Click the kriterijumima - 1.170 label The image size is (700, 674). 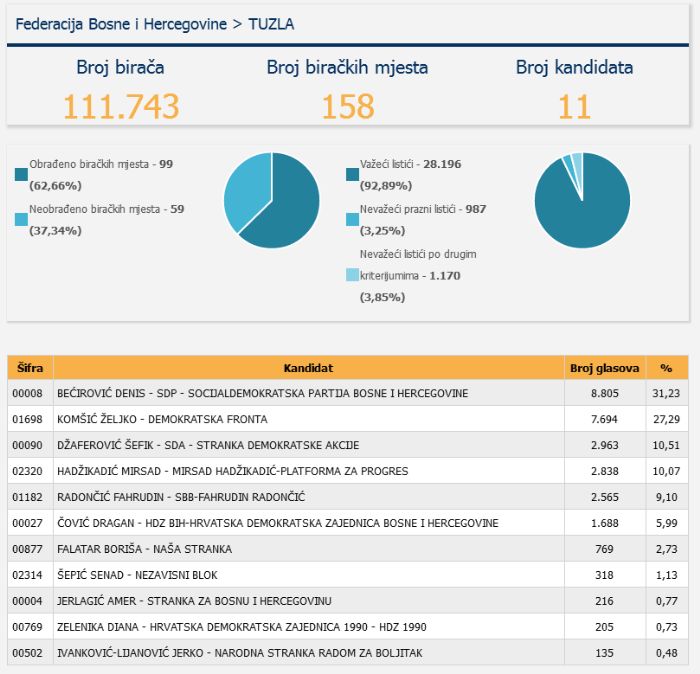click(410, 276)
